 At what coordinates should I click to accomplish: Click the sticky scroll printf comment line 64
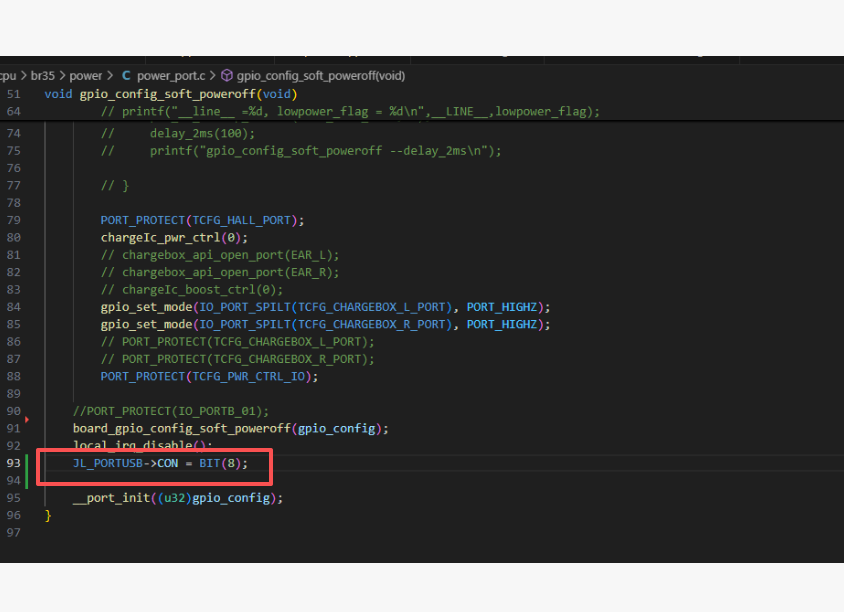point(350,111)
